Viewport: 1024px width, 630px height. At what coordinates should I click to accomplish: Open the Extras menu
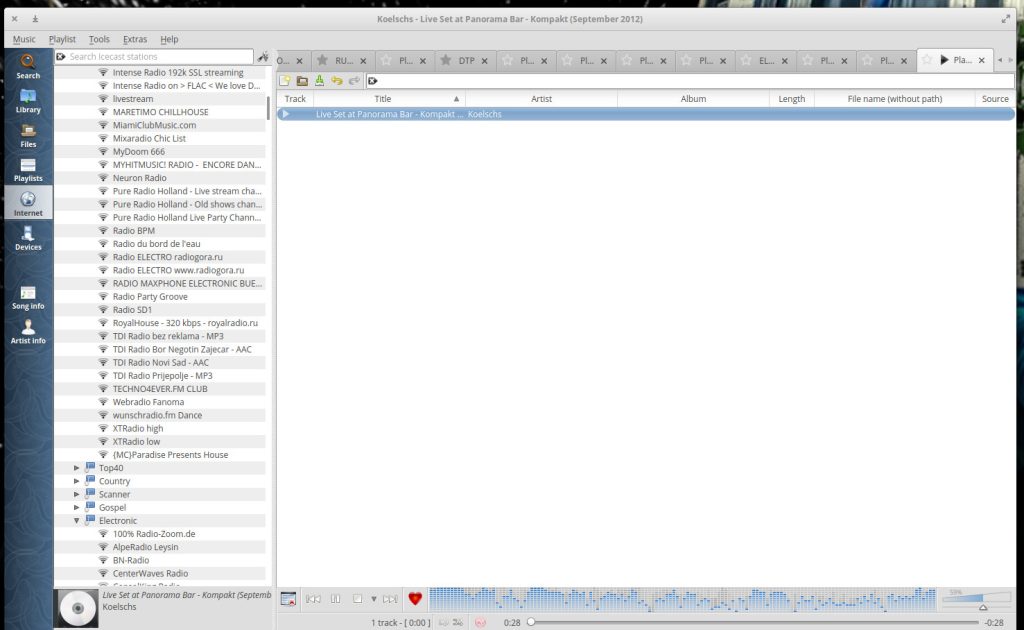135,39
